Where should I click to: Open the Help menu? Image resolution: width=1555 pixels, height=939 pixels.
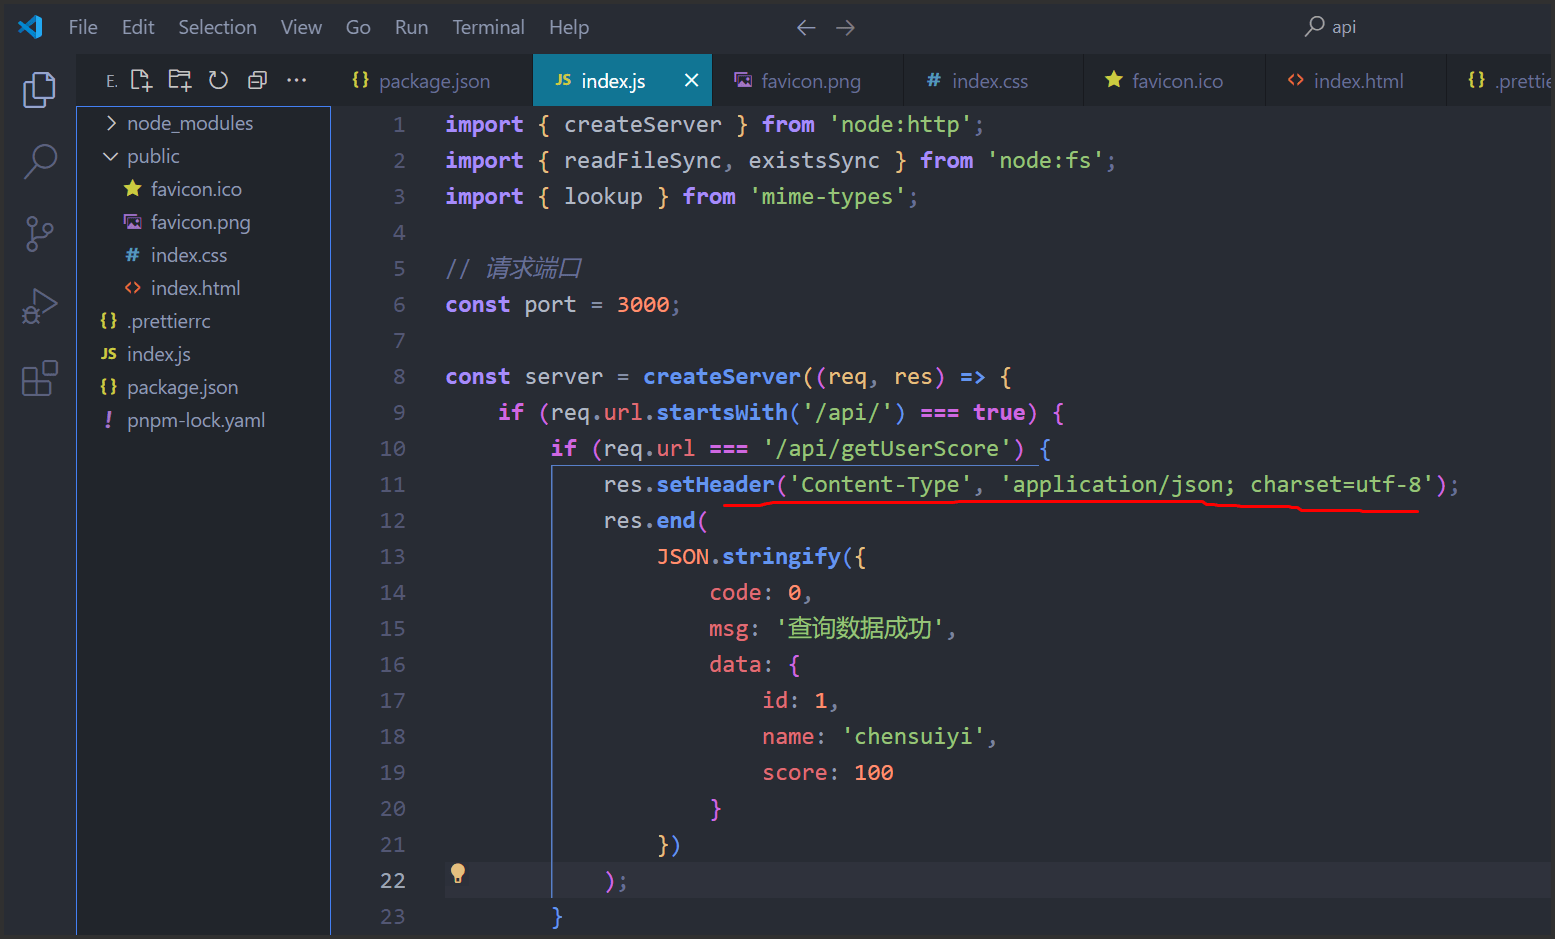click(x=569, y=27)
